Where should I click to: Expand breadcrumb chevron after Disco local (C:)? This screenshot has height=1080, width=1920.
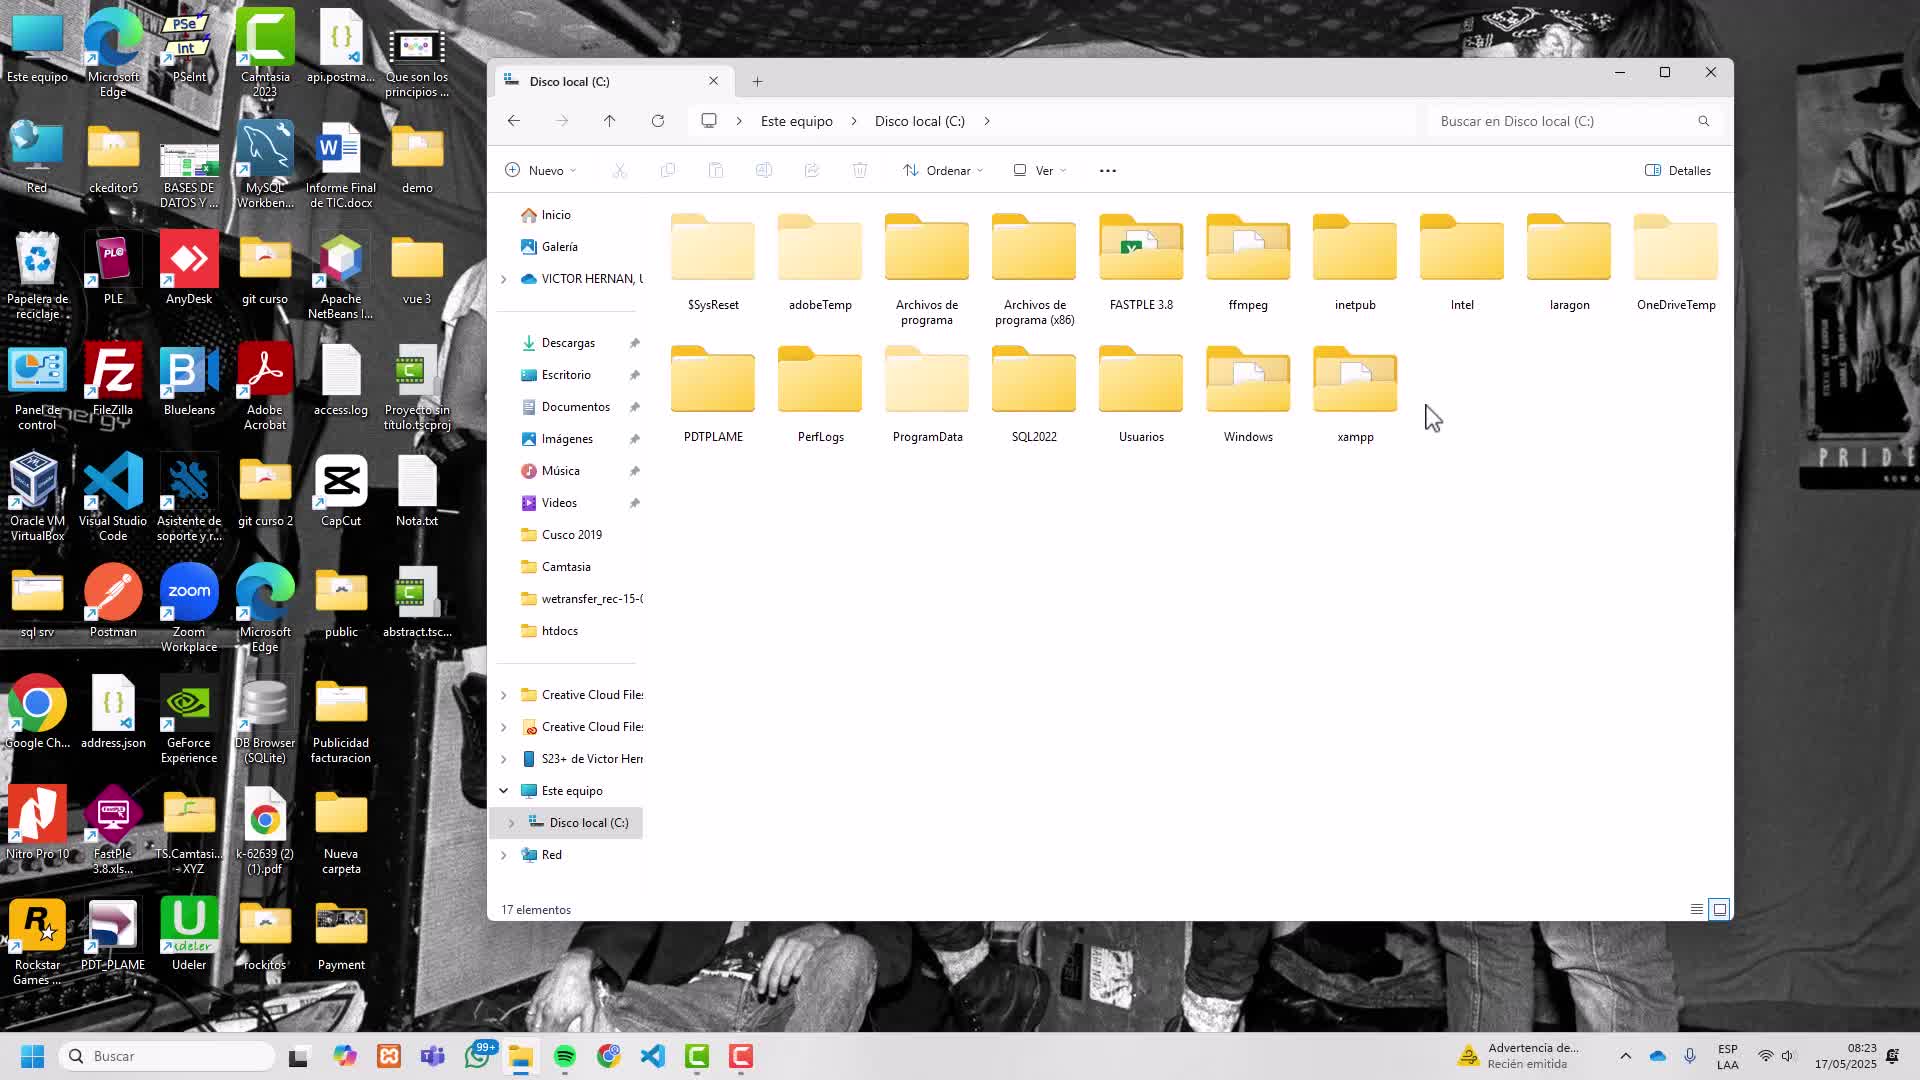coord(987,121)
